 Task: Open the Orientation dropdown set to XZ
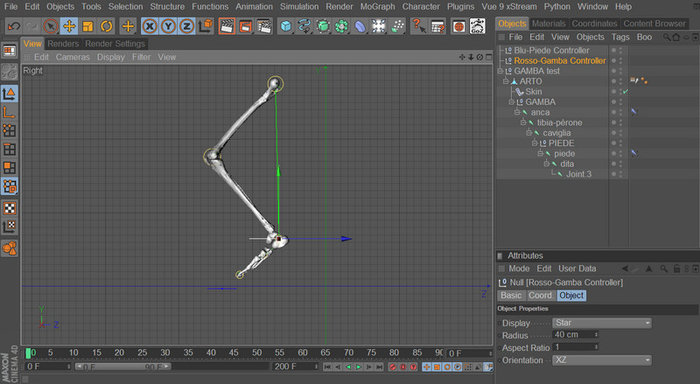click(x=601, y=360)
